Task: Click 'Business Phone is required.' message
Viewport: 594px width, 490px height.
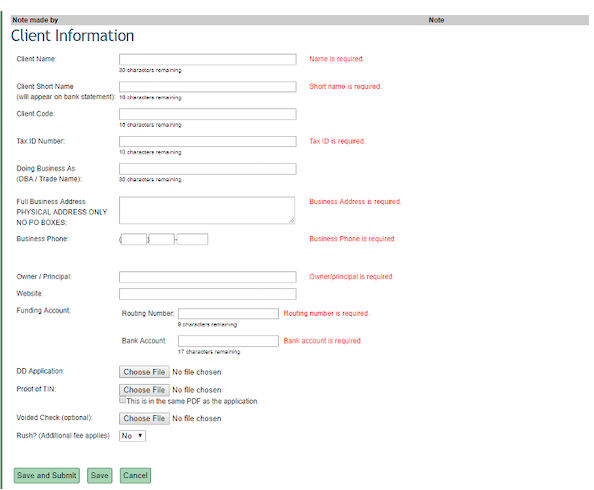Action: (352, 239)
